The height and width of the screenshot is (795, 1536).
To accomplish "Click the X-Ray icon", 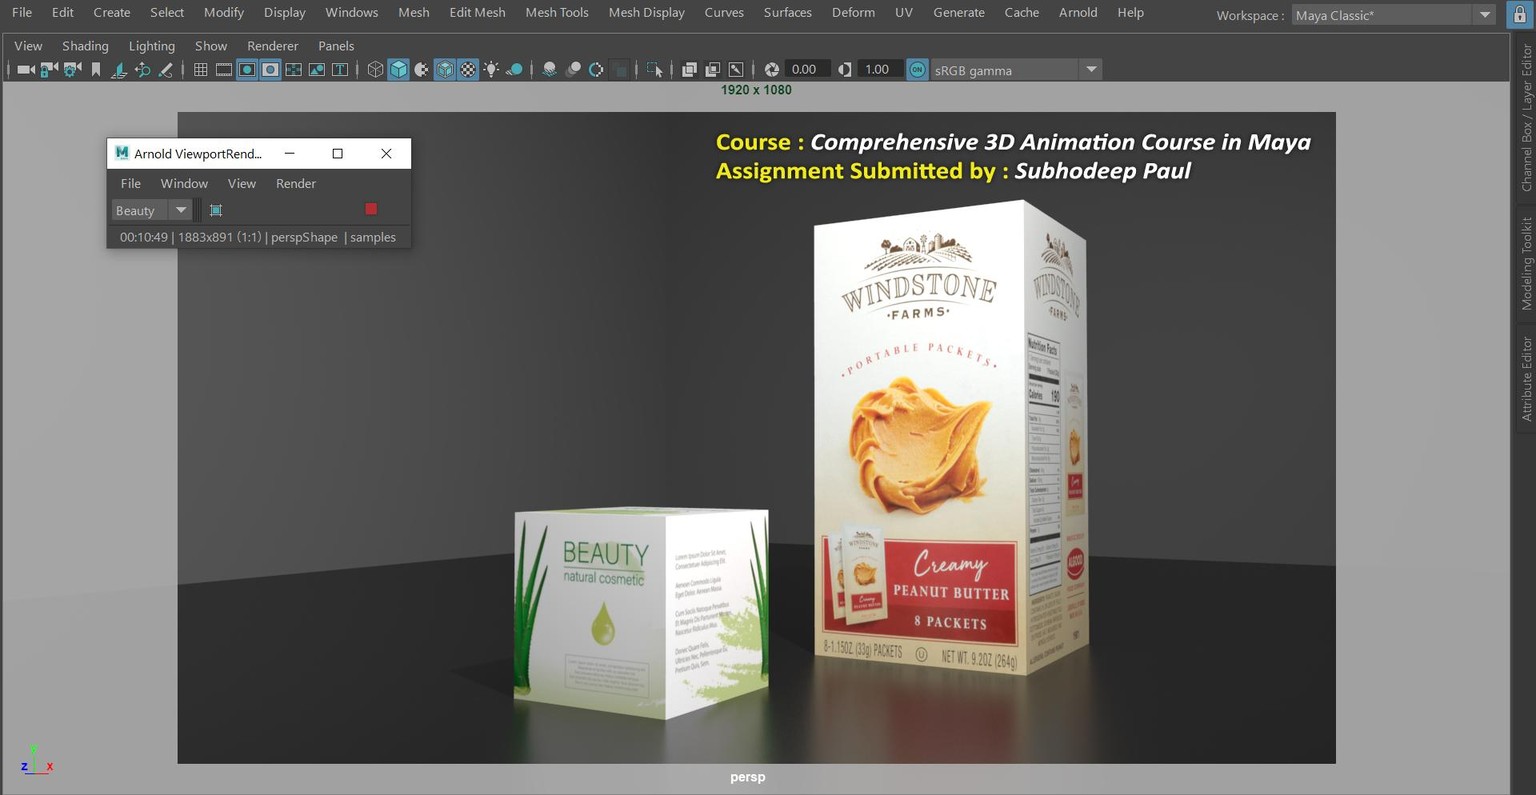I will tap(689, 70).
